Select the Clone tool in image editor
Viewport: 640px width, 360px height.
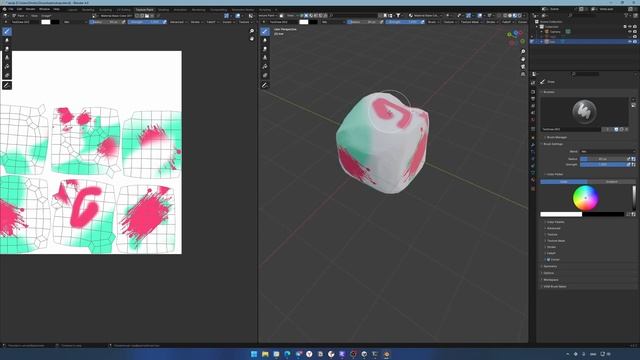[x=7, y=58]
